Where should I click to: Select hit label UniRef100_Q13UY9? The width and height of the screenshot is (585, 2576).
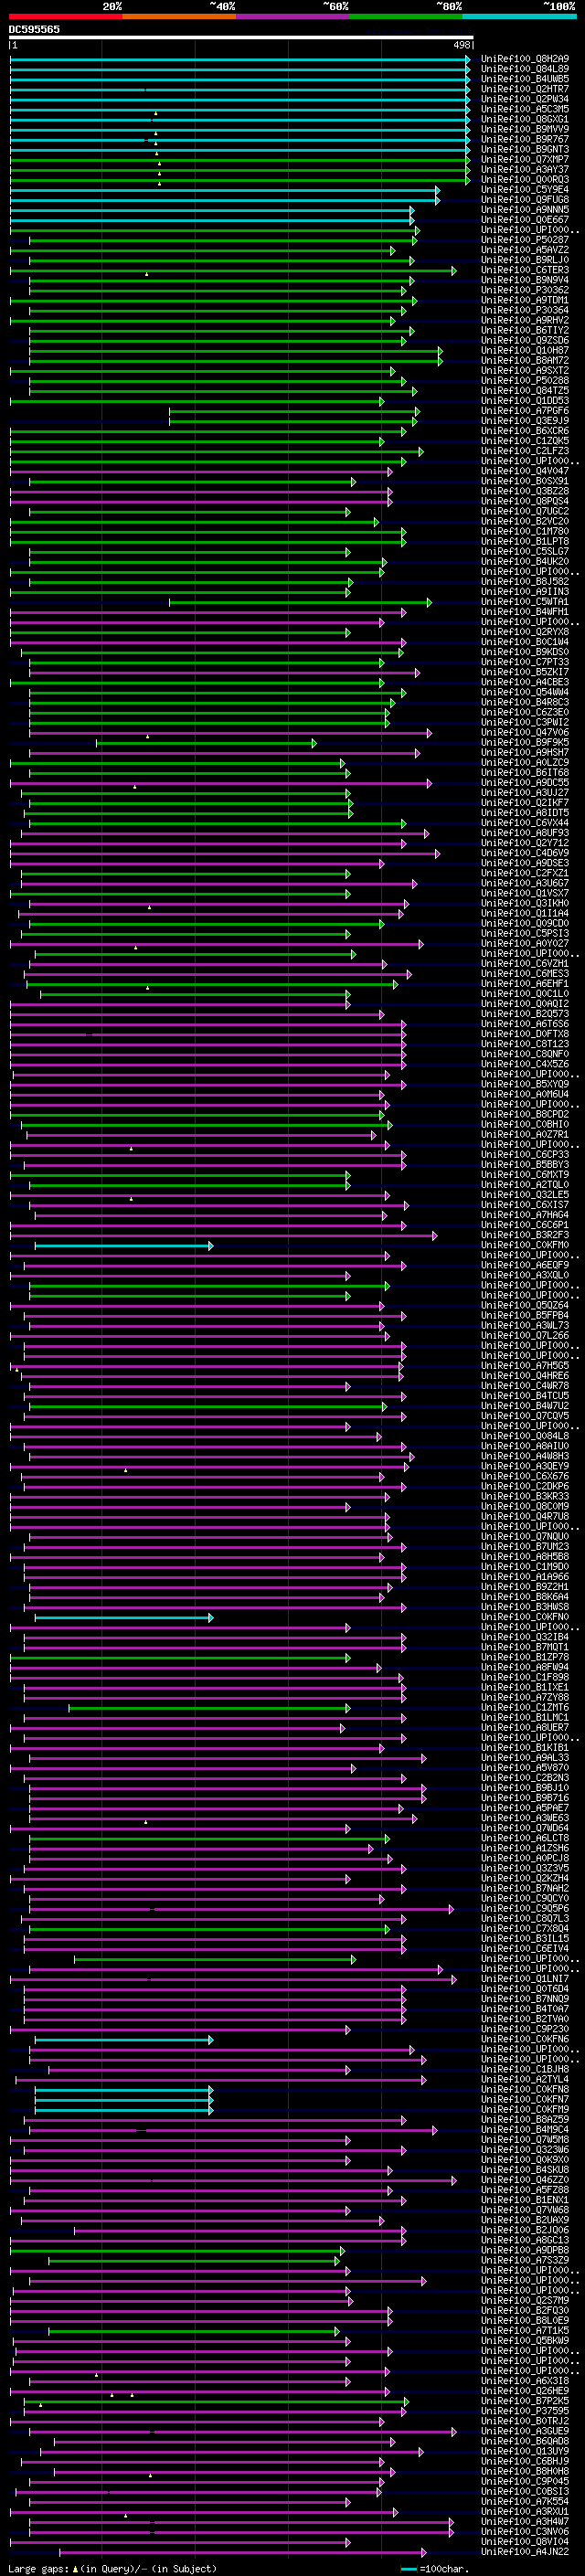click(x=525, y=2452)
